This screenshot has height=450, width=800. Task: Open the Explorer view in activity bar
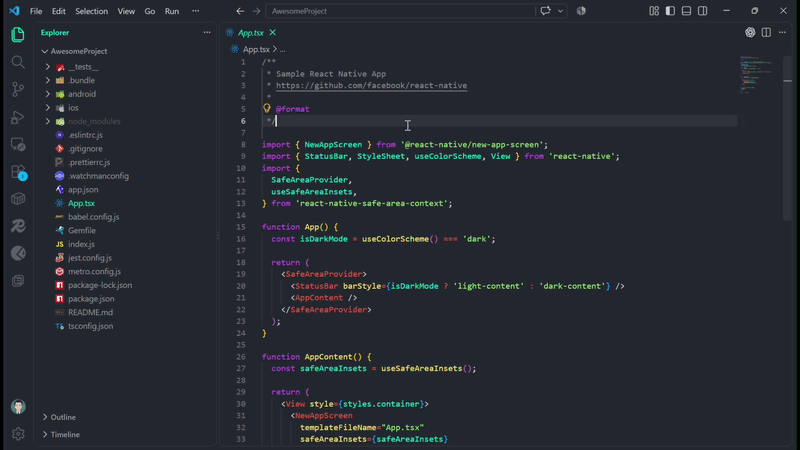click(18, 35)
